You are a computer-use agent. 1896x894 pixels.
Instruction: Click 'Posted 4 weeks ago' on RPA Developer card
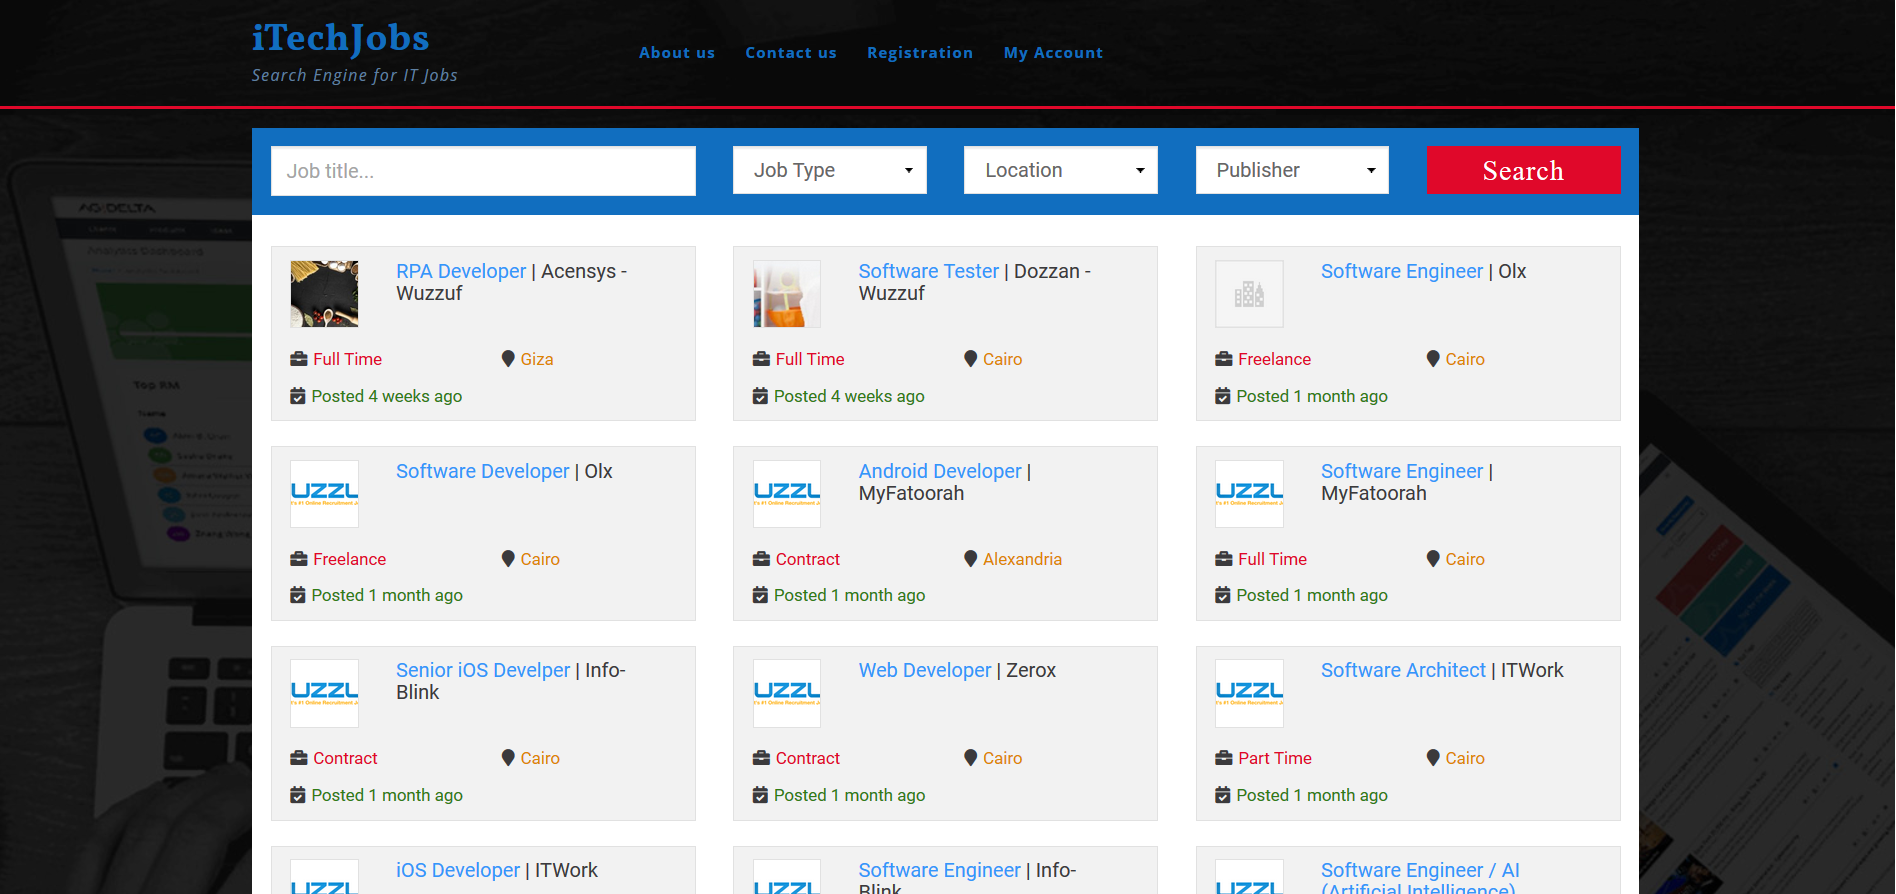(387, 396)
